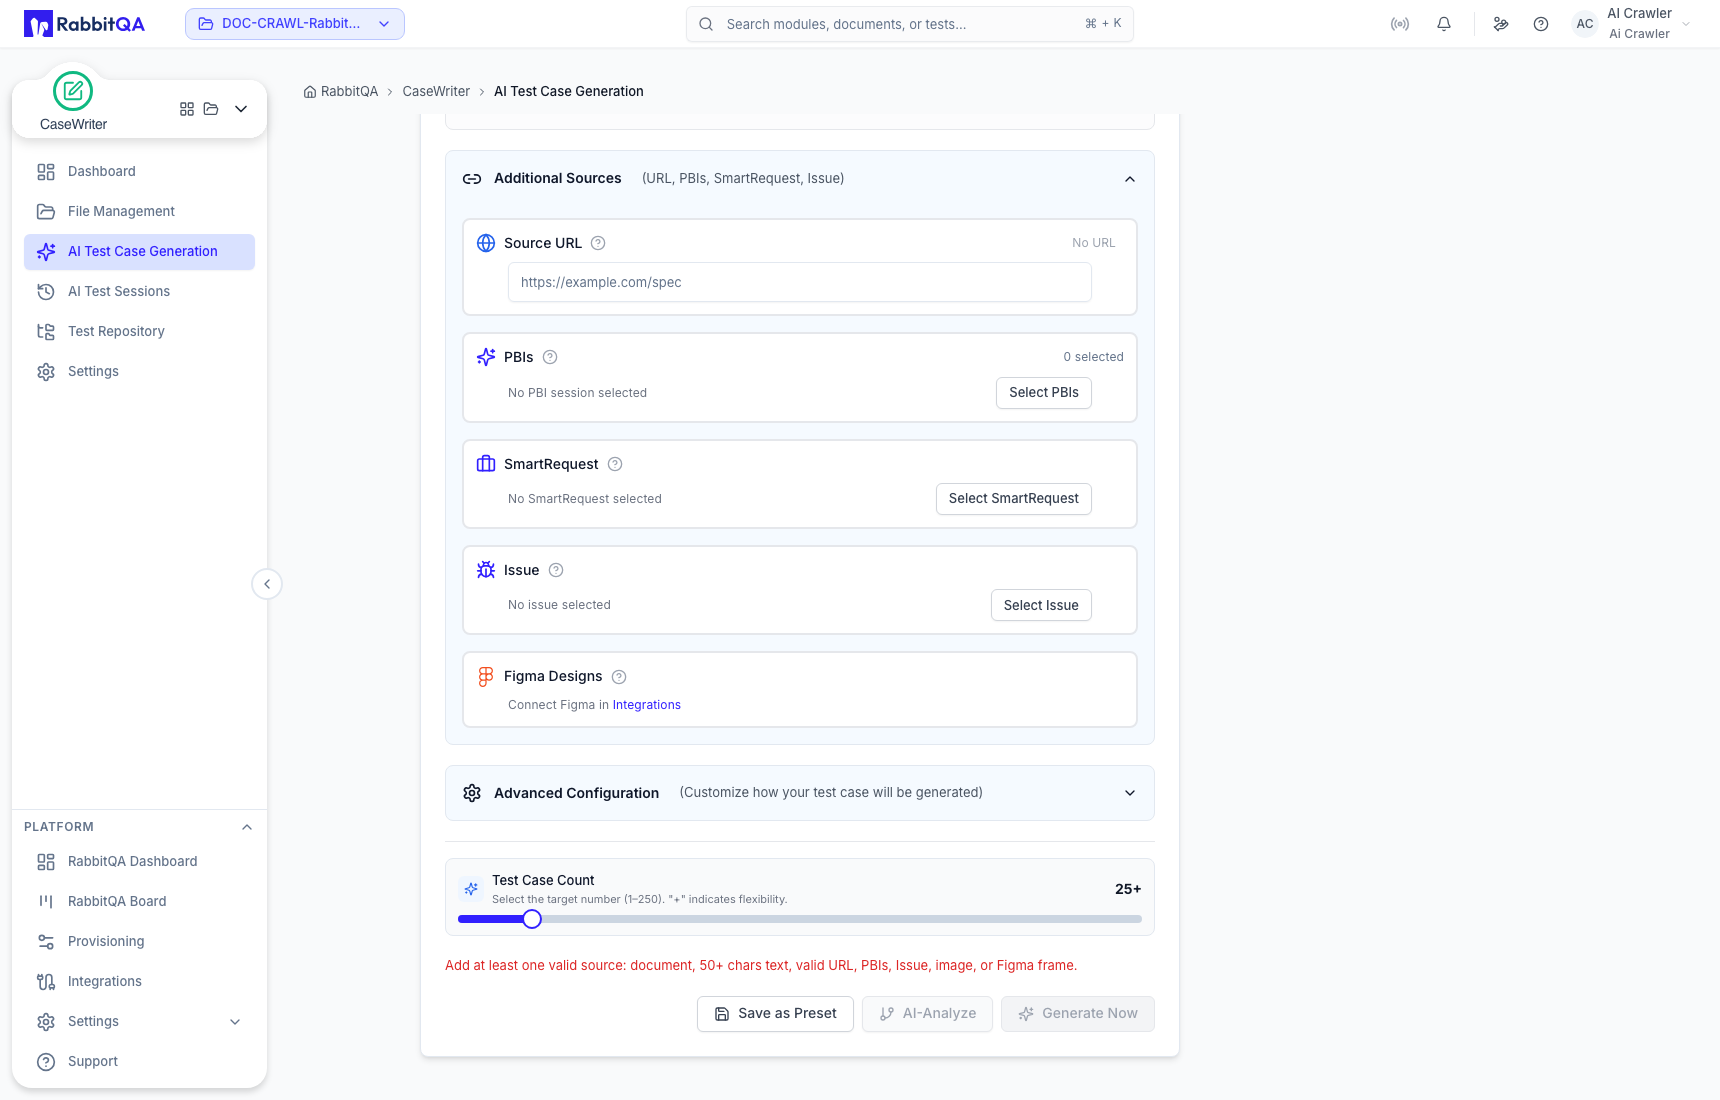Click RabbitQA in the breadcrumb

(x=349, y=92)
